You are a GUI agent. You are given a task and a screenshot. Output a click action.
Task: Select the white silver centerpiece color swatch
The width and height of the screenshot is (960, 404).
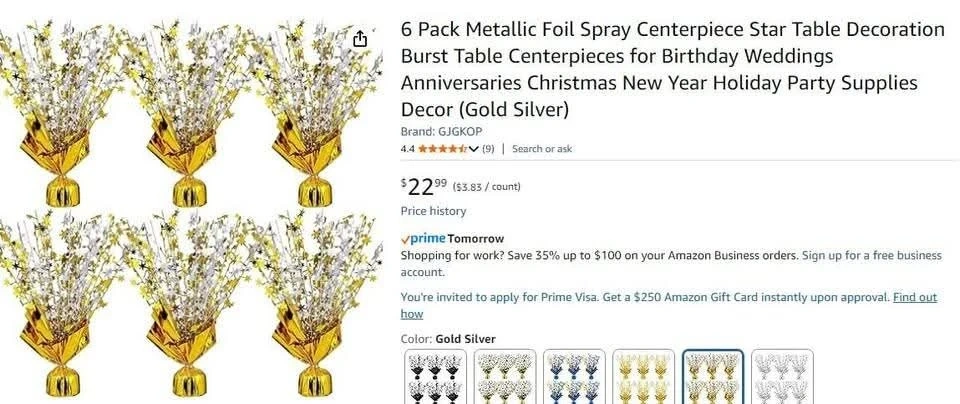pos(781,376)
